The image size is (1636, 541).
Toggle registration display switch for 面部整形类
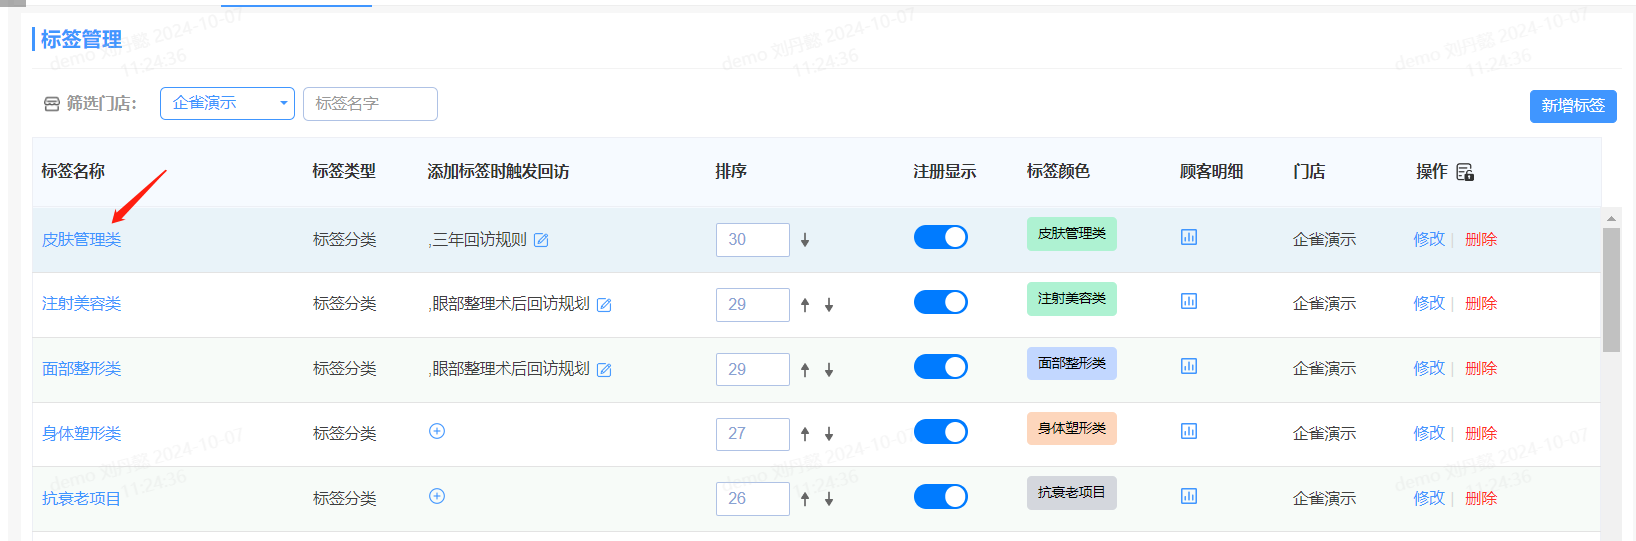[940, 367]
